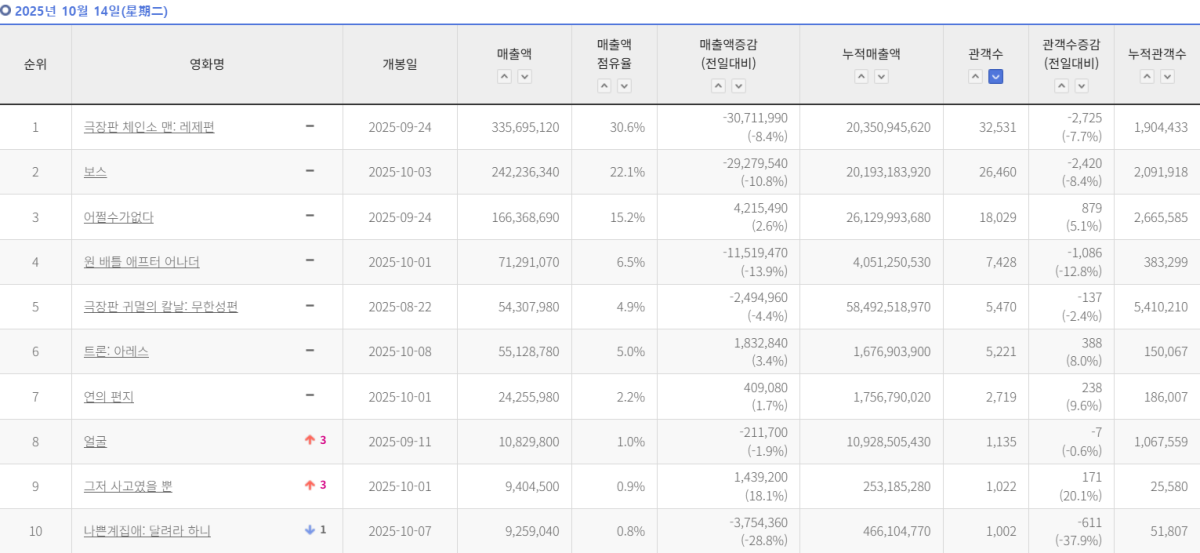Open the 트론: 아레스 movie page
Screen dimensions: 1200x553
[x=116, y=352]
